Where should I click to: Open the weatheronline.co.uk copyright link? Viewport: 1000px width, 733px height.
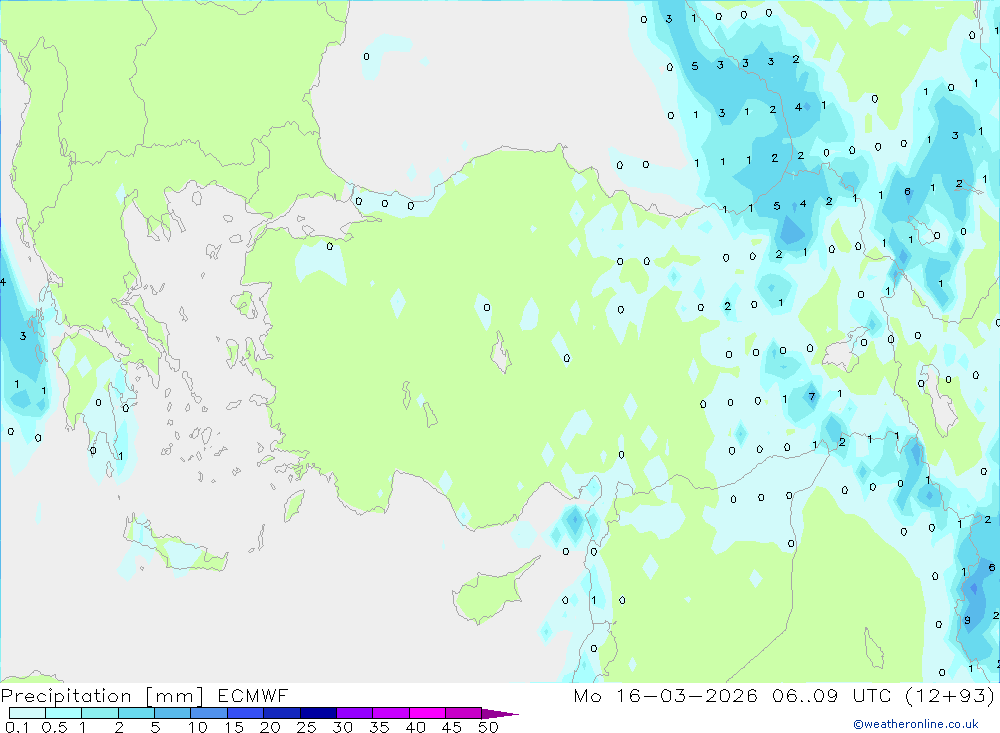coord(916,724)
